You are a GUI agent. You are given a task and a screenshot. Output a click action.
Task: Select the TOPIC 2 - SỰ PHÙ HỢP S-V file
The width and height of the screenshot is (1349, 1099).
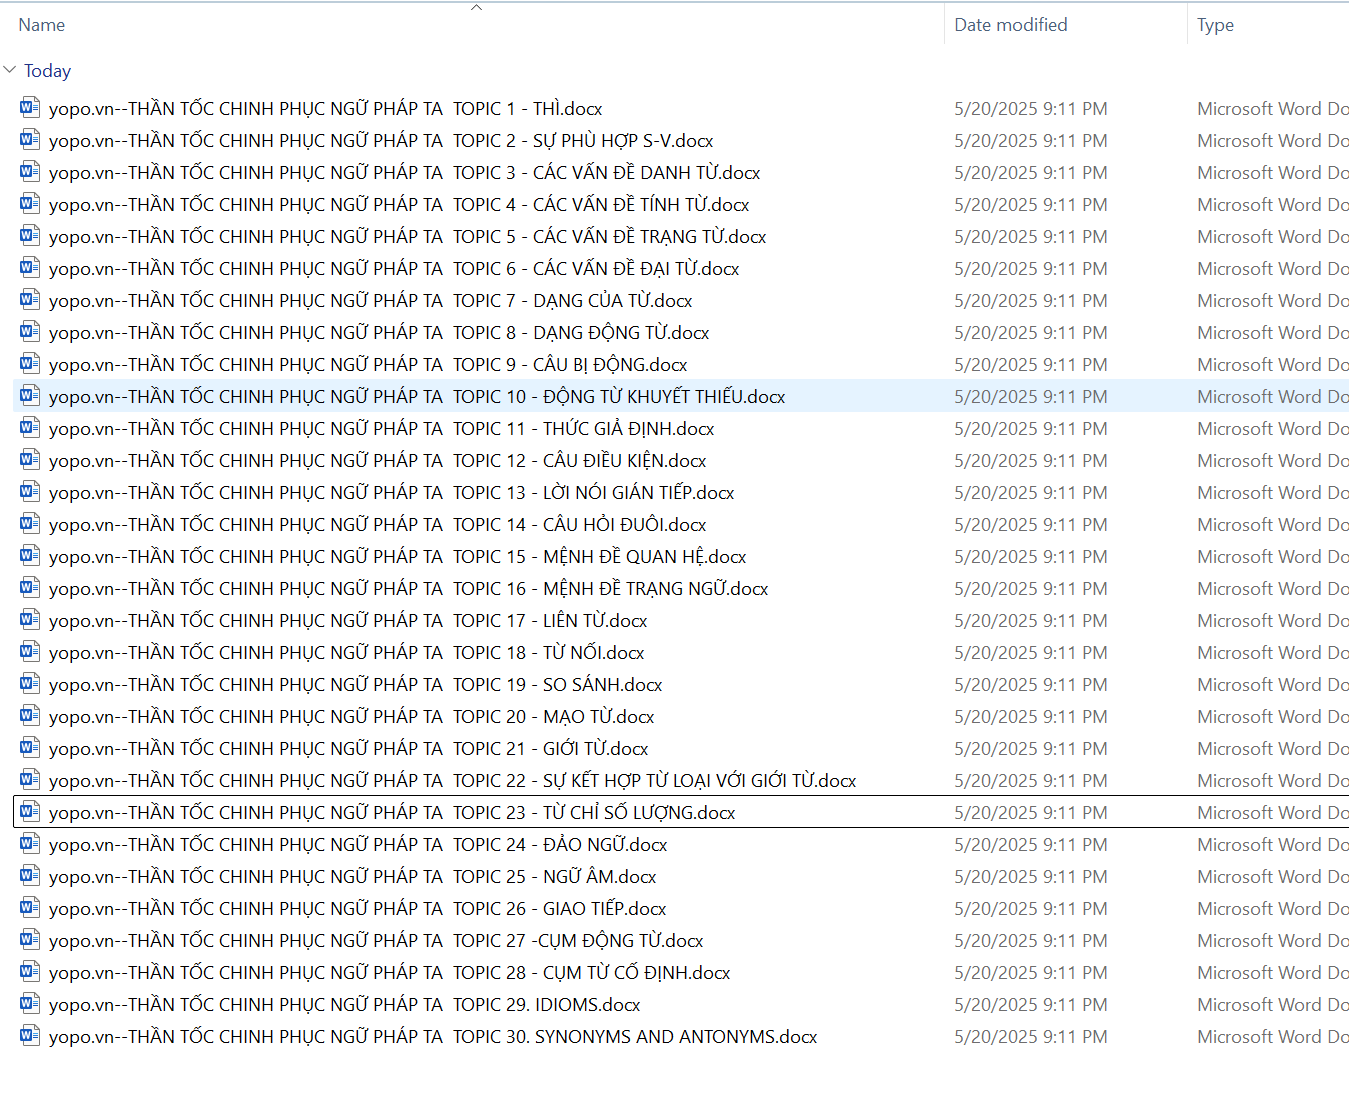coord(380,141)
